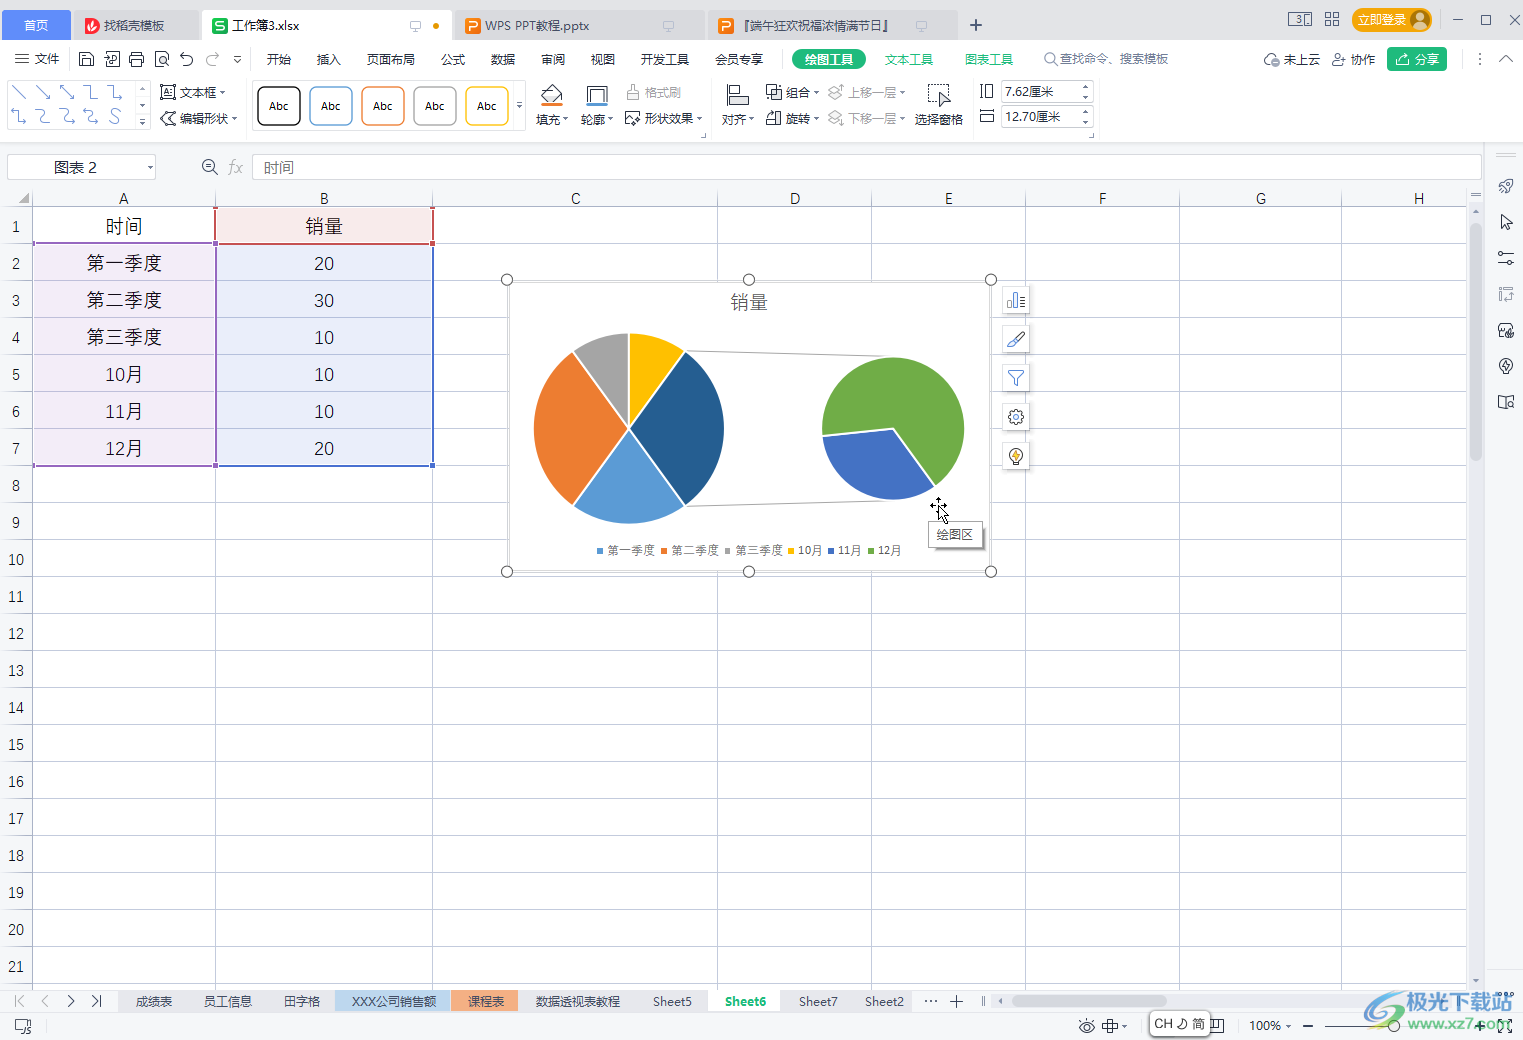Switch to the 图表工具 tab
The width and height of the screenshot is (1523, 1040).
[989, 59]
